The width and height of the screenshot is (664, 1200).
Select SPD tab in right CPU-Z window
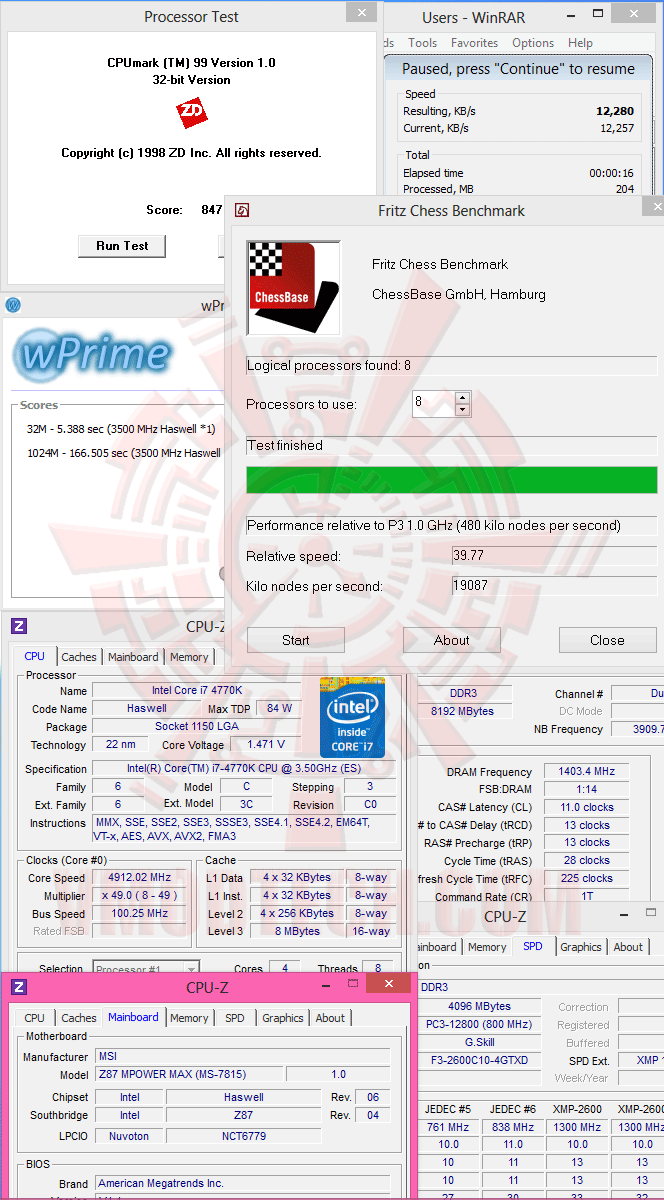[533, 946]
